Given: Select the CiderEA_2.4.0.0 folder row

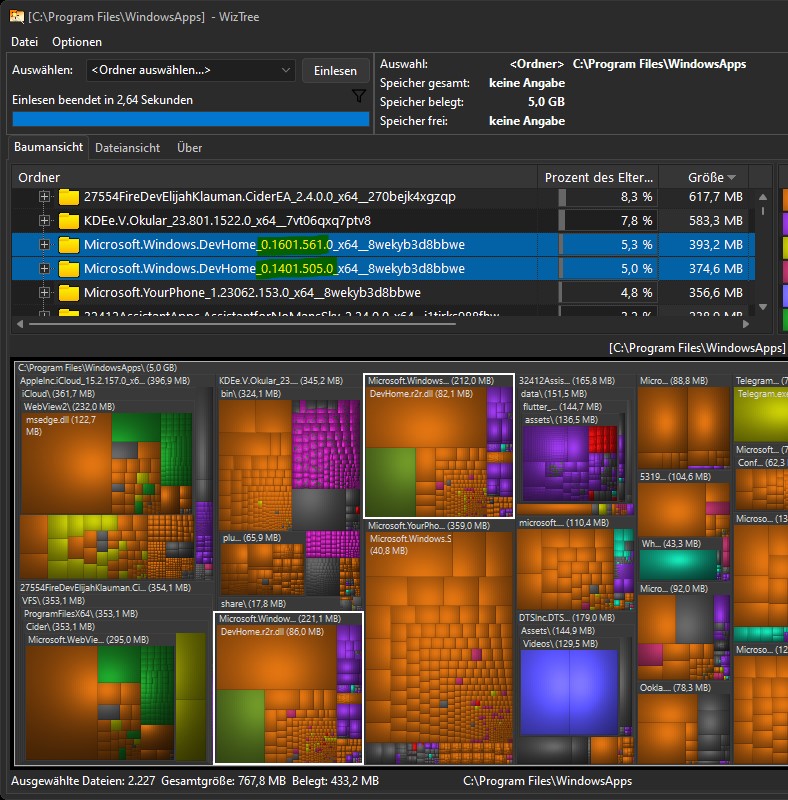Looking at the screenshot, I should [383, 196].
